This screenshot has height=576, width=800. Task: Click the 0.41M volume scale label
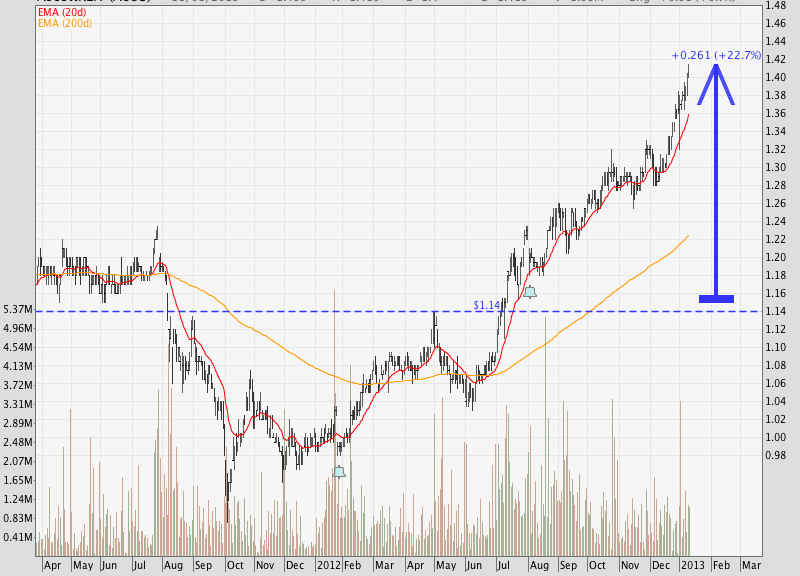(x=17, y=537)
